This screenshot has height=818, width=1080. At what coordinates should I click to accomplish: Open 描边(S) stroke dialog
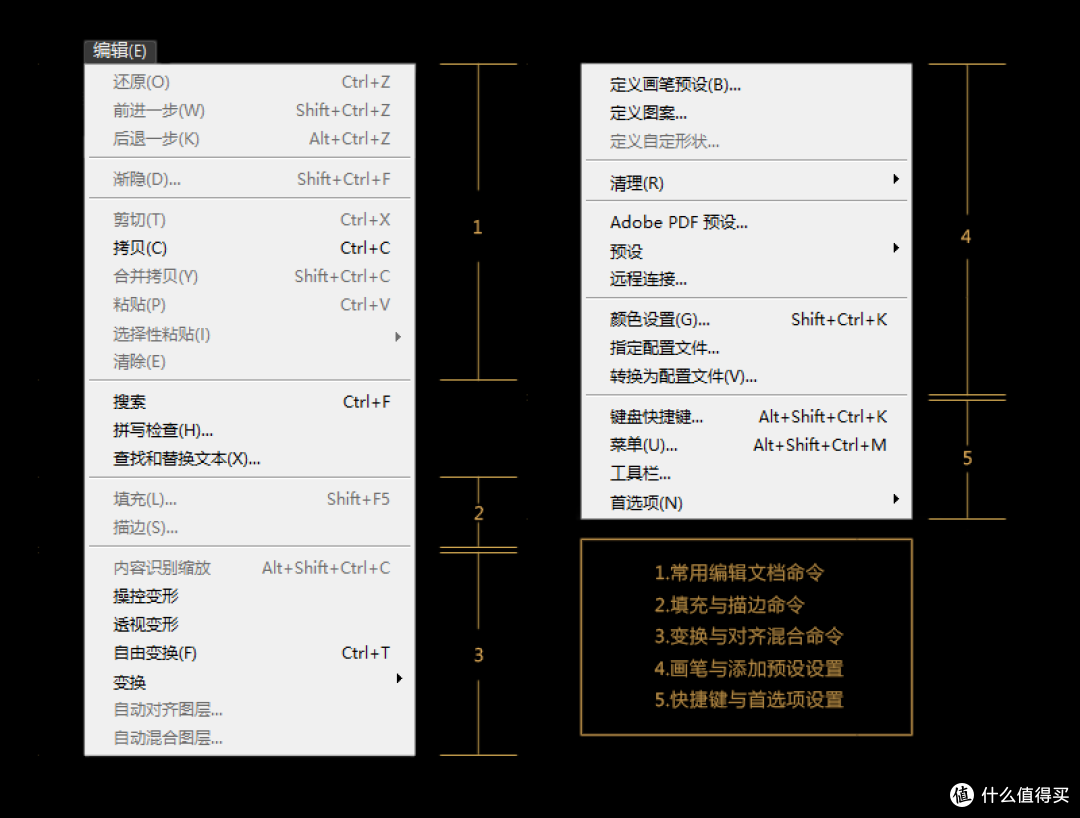coord(140,527)
